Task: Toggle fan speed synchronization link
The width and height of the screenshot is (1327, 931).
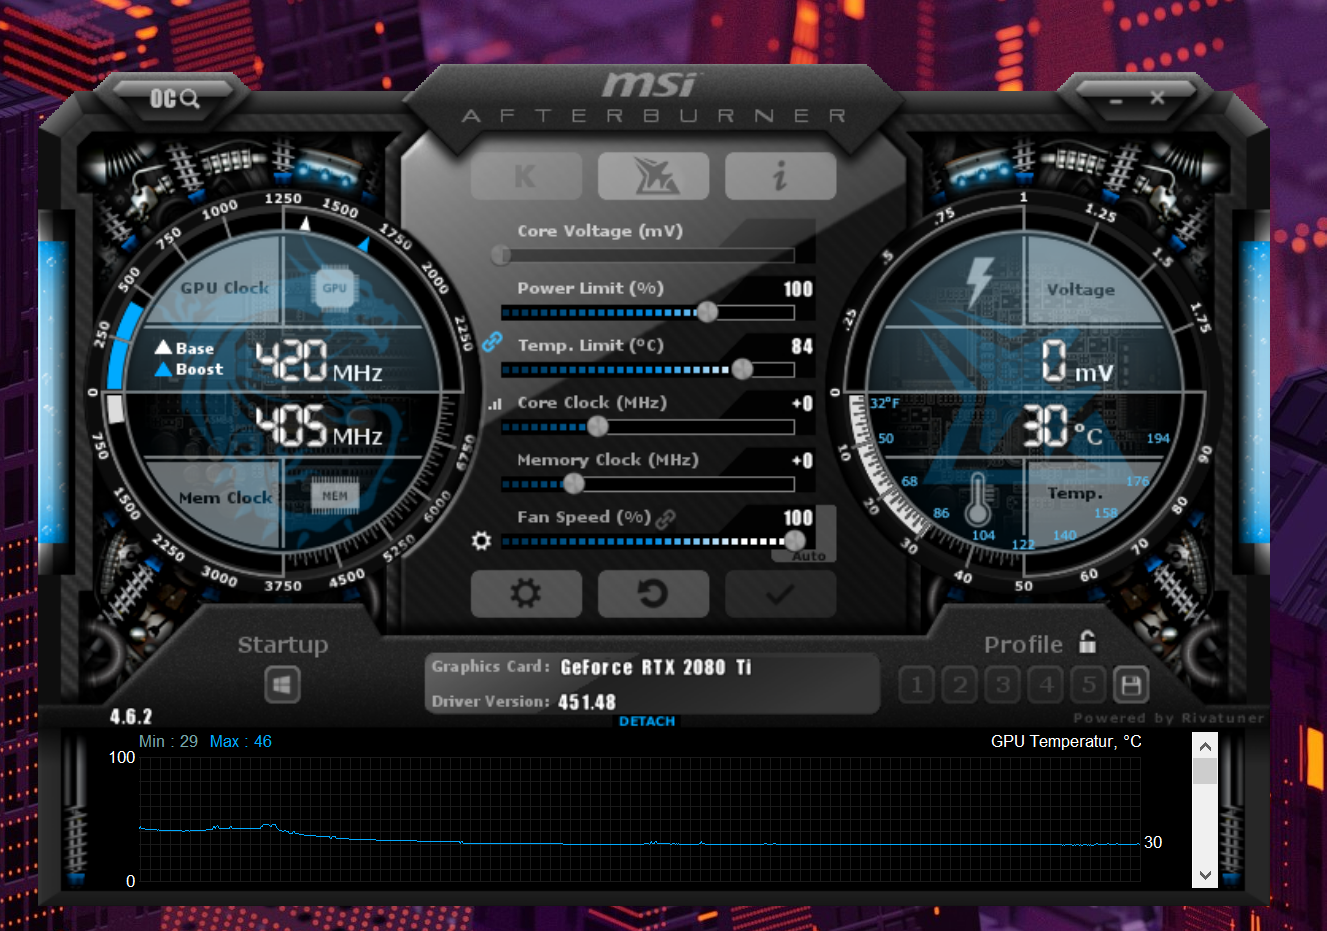Action: [x=666, y=518]
